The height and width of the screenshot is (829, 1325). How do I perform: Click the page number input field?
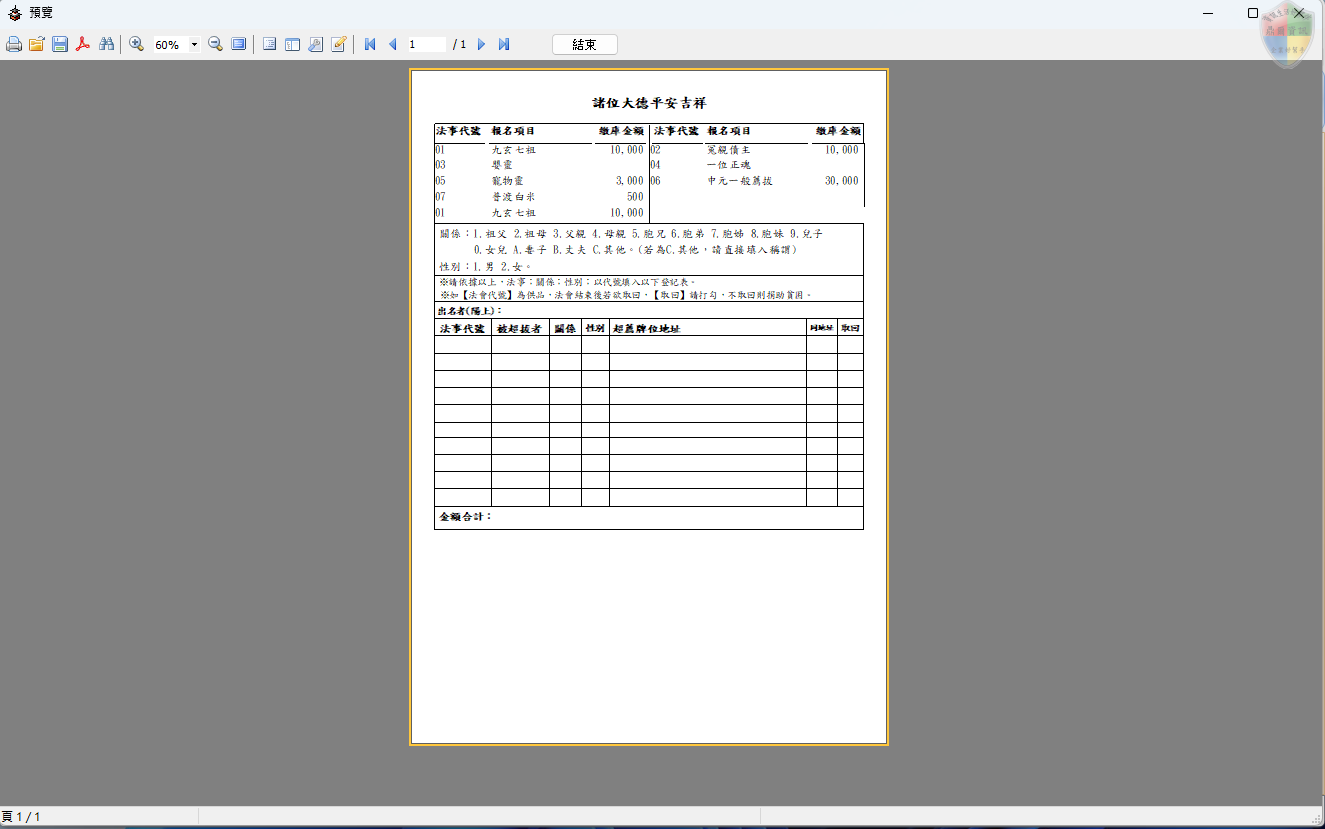click(426, 45)
